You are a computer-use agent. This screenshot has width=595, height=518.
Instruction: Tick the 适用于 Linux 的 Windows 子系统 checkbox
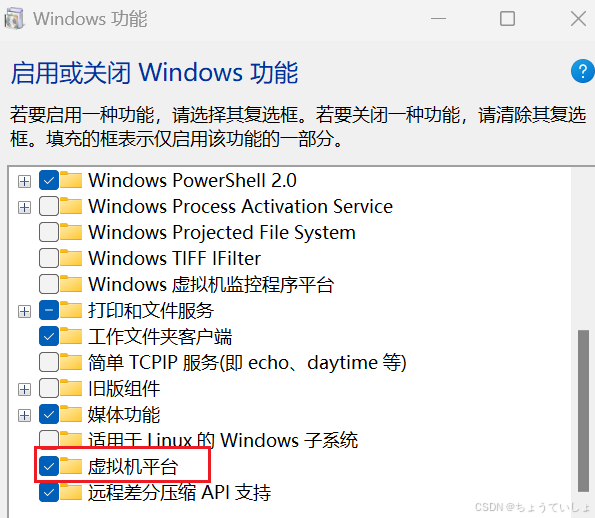(49, 439)
